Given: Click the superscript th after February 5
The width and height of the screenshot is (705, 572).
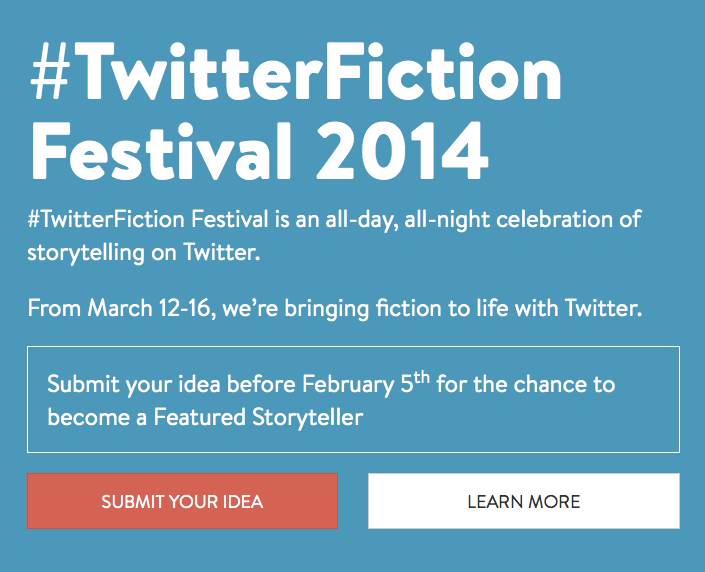Looking at the screenshot, I should (421, 378).
